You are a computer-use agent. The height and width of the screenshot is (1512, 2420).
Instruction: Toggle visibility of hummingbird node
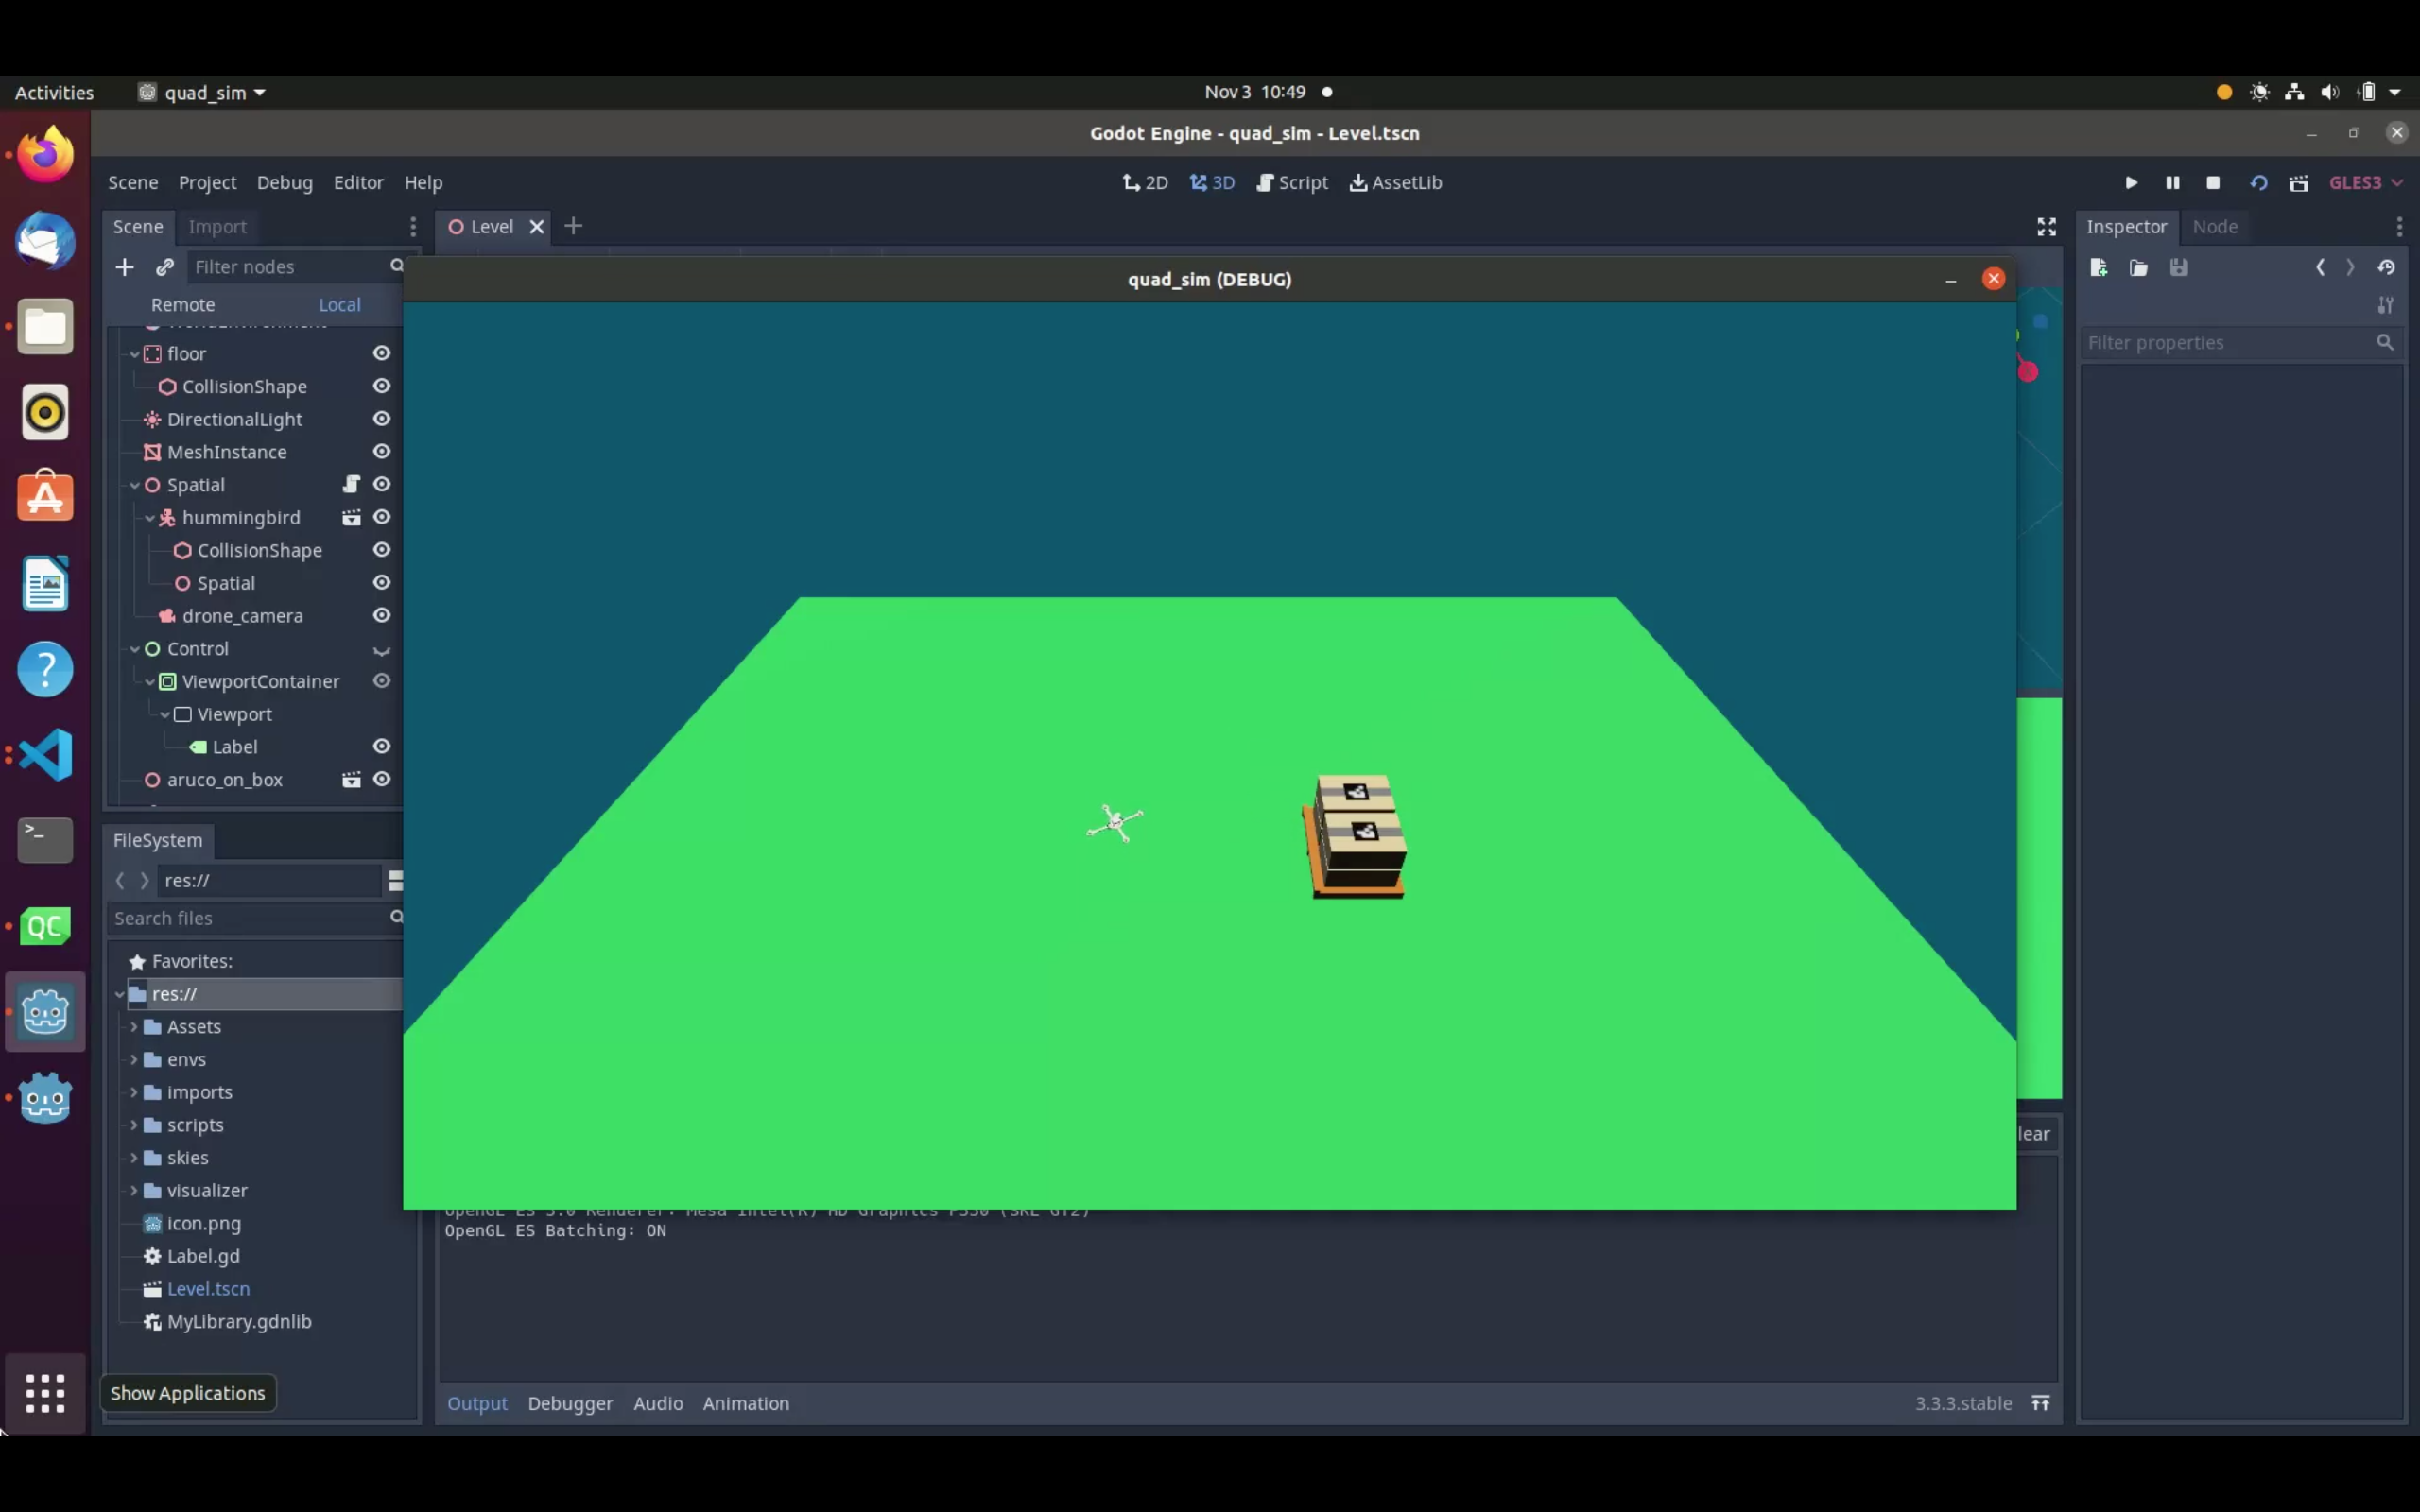tap(382, 517)
